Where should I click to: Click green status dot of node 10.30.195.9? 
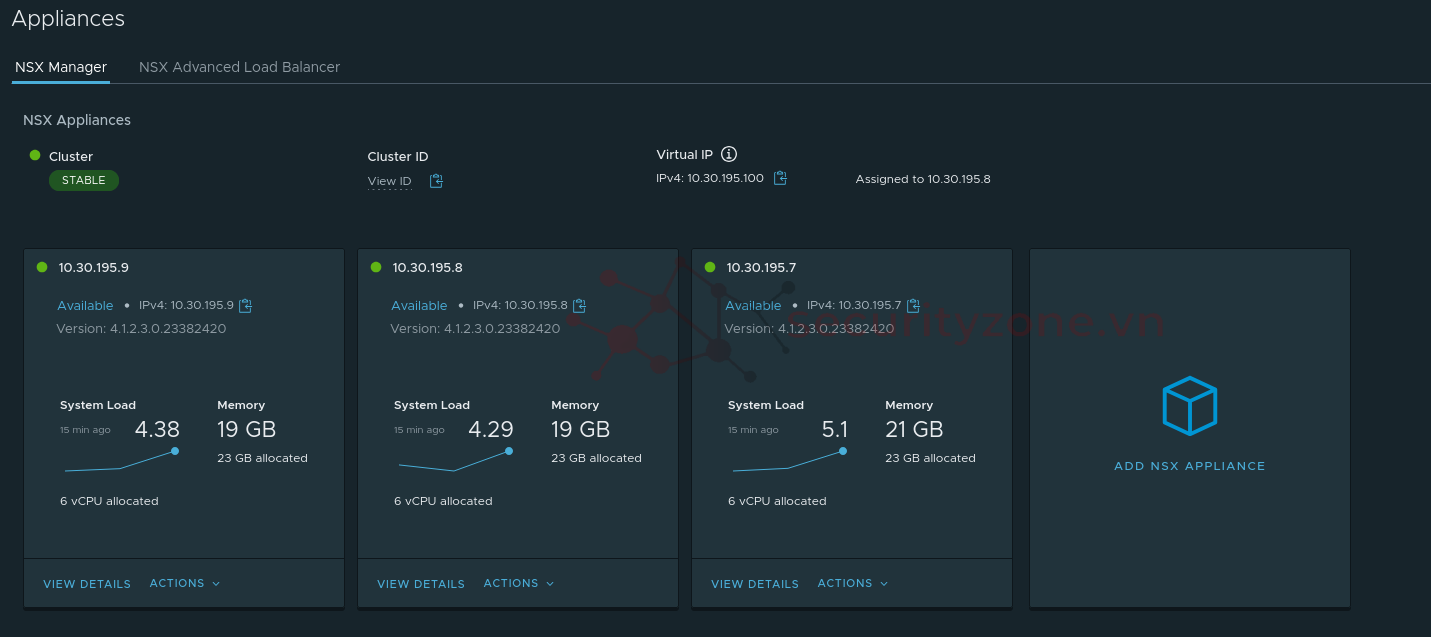pos(42,267)
